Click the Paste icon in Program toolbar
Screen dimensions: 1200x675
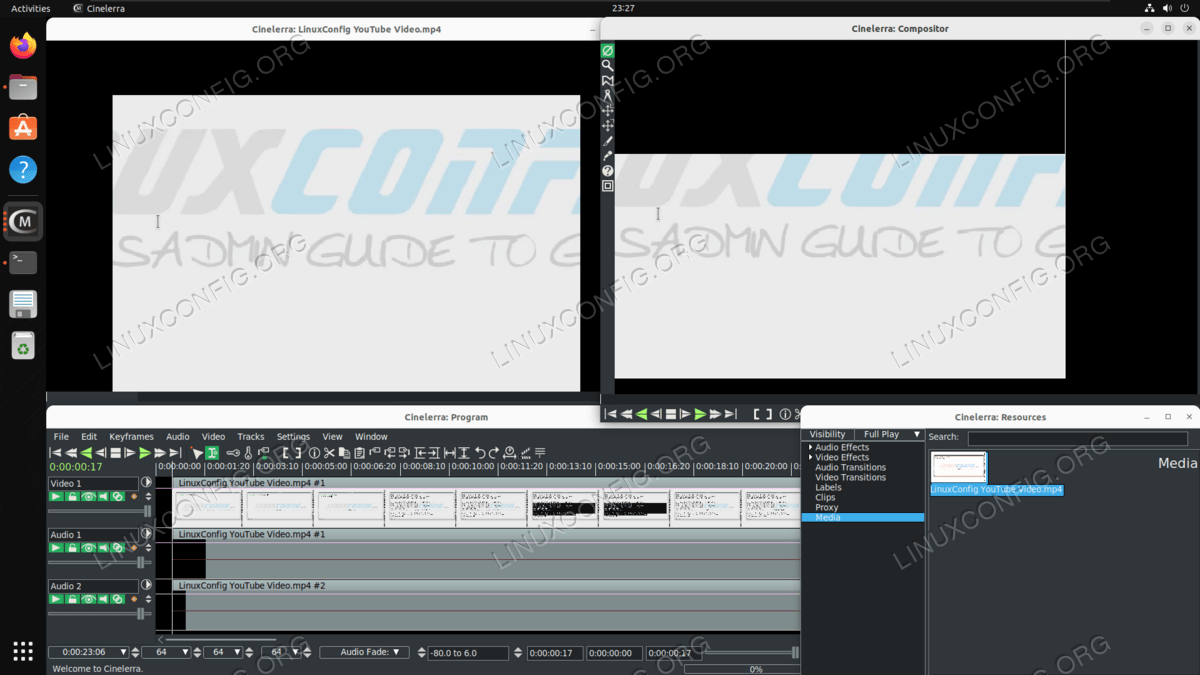(359, 453)
